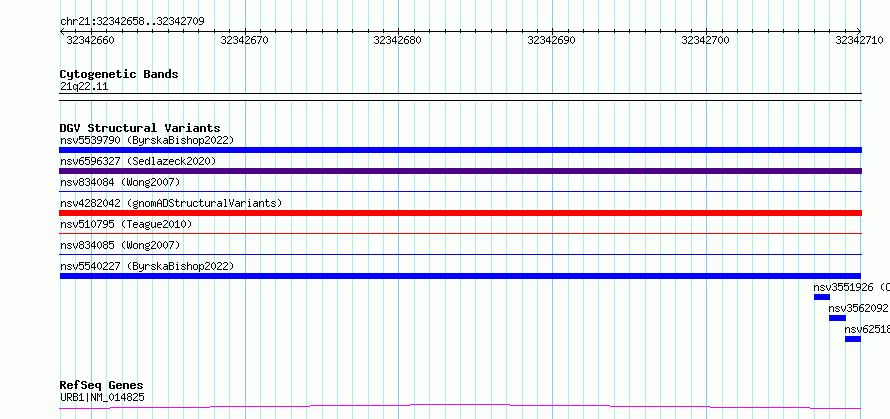
Task: Open nsv4282042 (gnomADStructuralVariants) label
Action: 171,203
